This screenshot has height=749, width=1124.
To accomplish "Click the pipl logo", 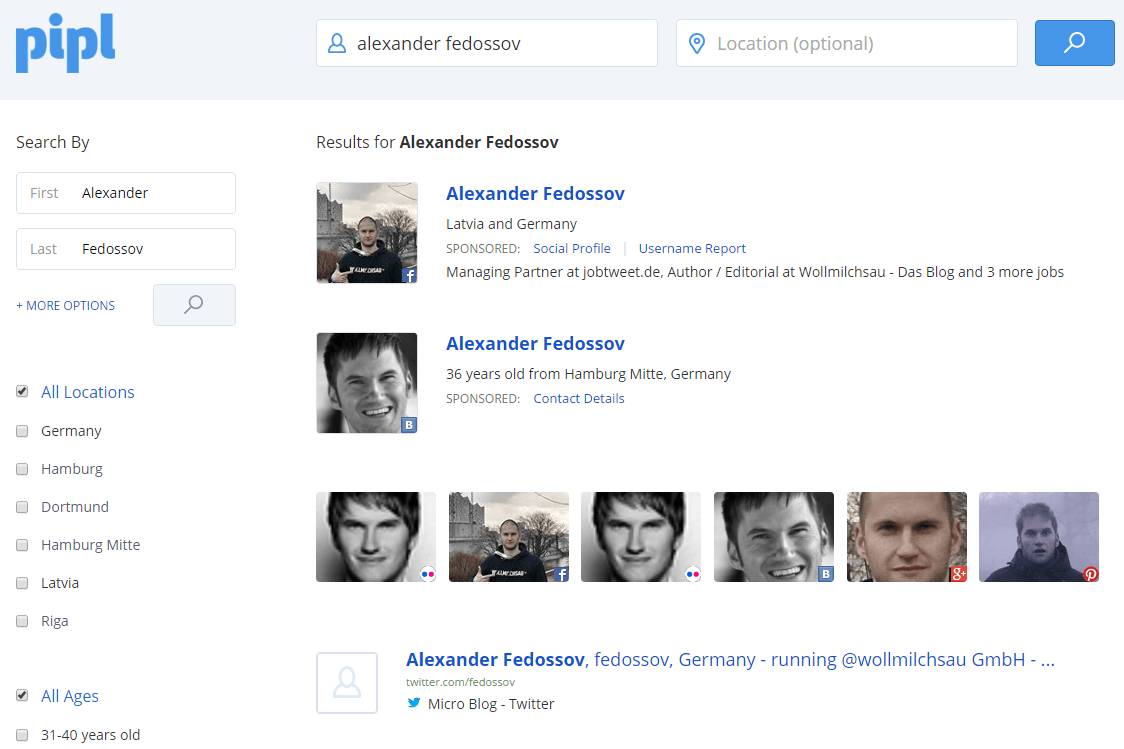I will pyautogui.click(x=65, y=42).
